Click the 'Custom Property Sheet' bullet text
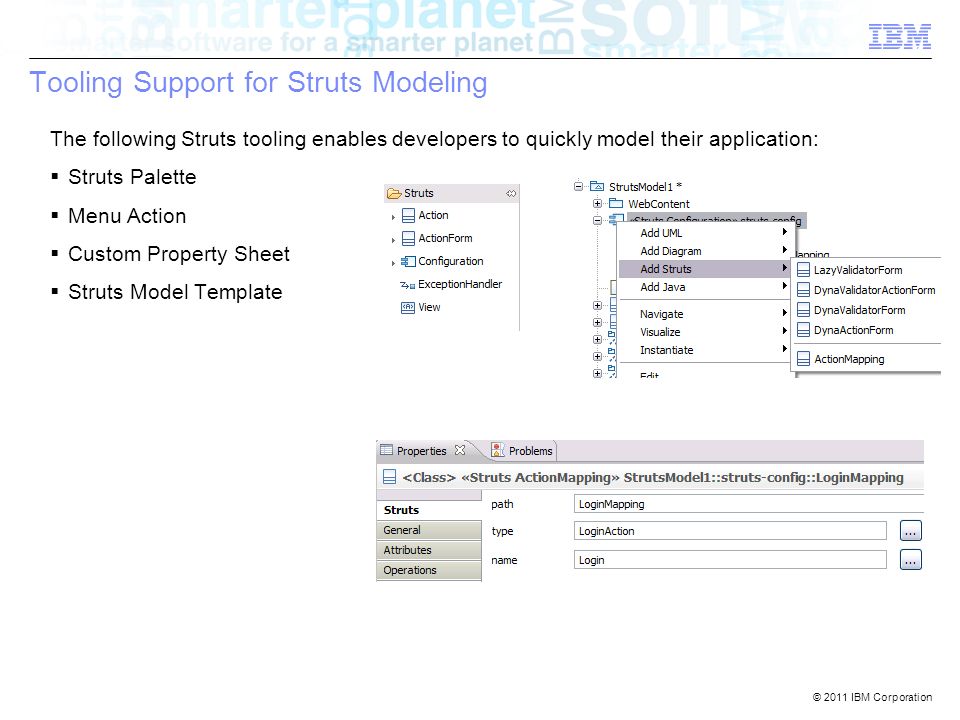Screen dimensions: 960x720 coord(179,254)
